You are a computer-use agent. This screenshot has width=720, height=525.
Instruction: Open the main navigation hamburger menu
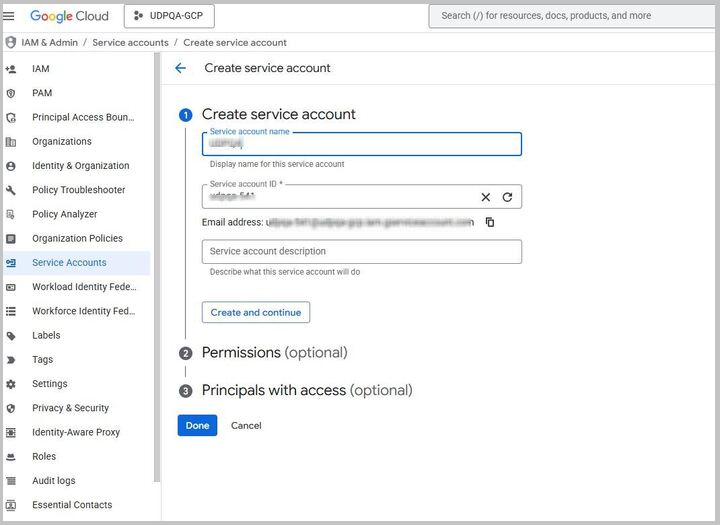coord(9,16)
